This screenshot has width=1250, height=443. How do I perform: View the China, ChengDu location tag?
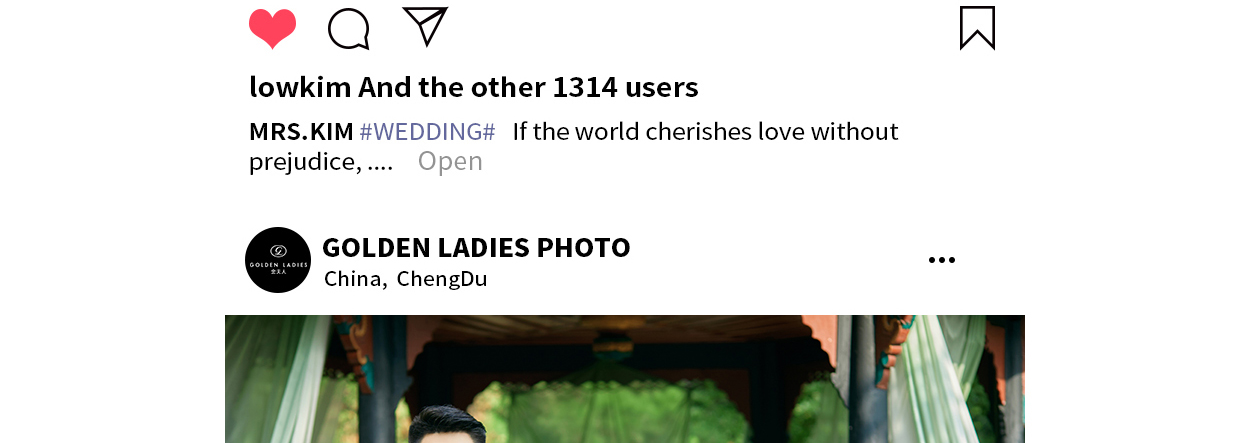click(x=405, y=279)
